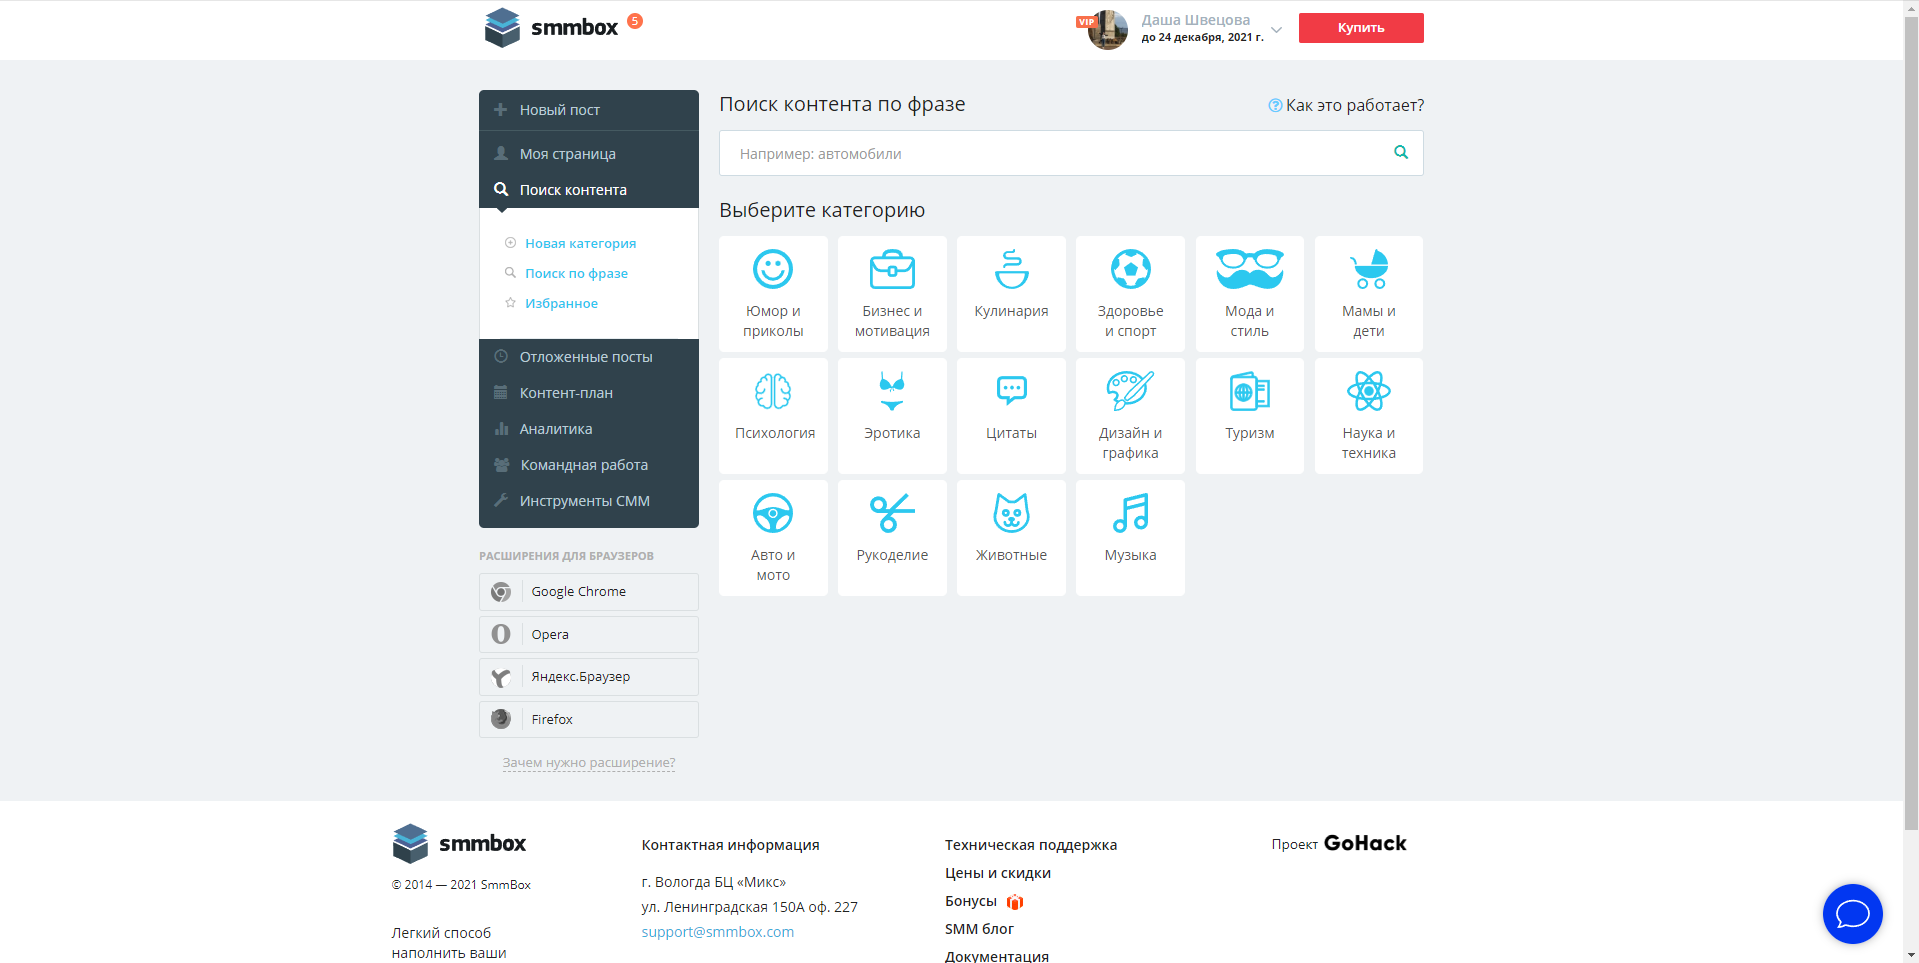
Task: Open the Юмор и приколы smiley category
Action: pos(773,269)
